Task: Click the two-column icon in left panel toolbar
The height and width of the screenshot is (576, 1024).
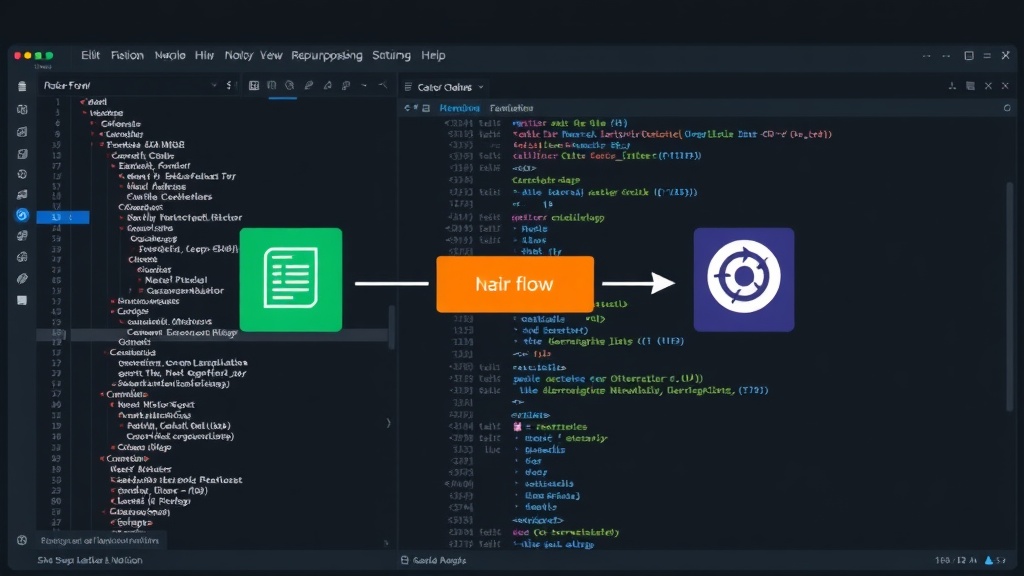Action: (272, 86)
